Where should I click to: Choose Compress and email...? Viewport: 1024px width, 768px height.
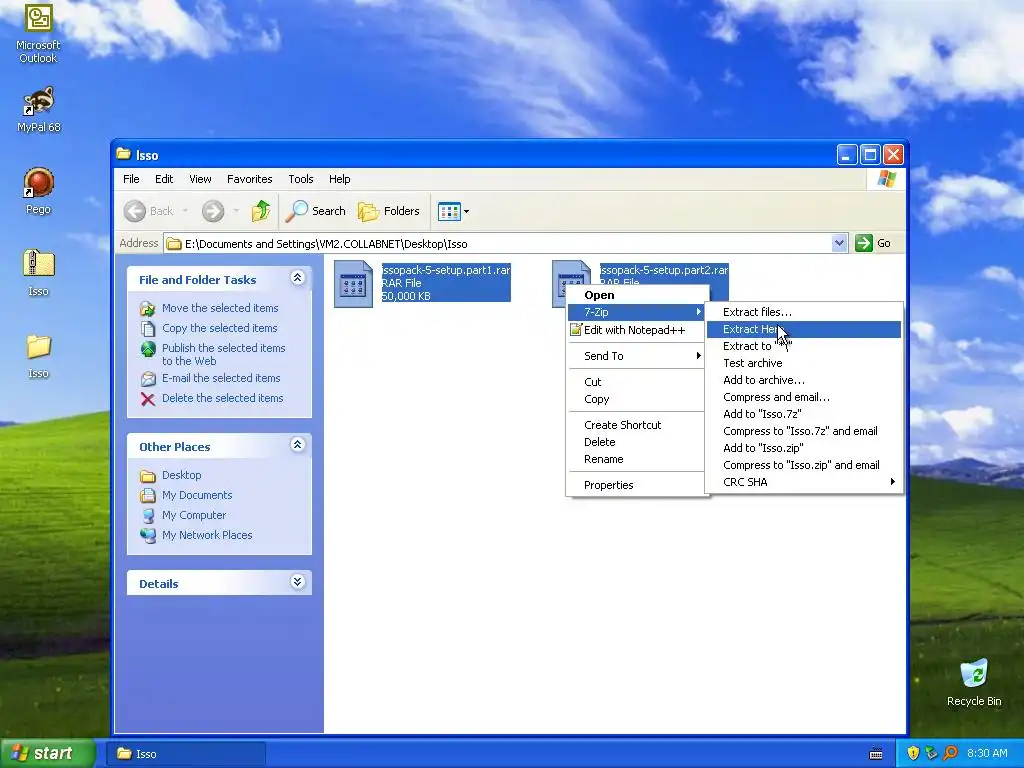[x=804, y=397]
